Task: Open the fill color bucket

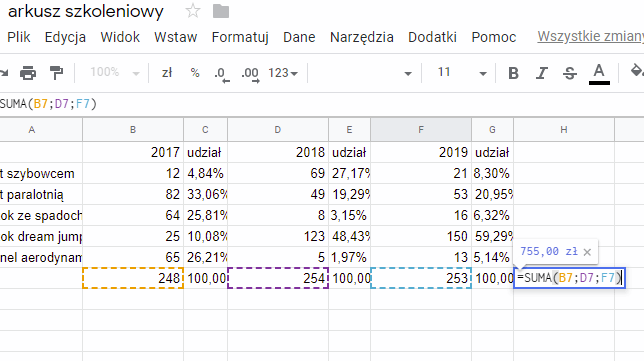Action: point(637,71)
